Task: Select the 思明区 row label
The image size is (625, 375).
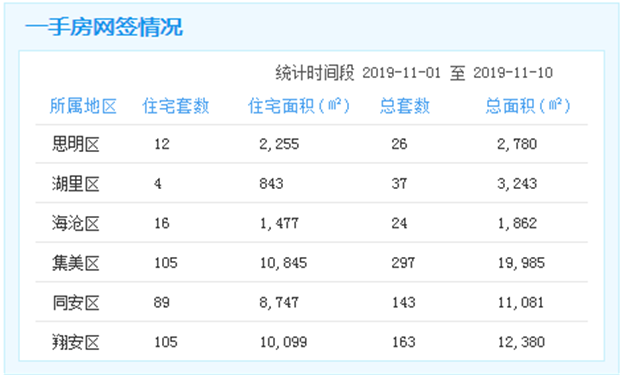Action: point(75,144)
